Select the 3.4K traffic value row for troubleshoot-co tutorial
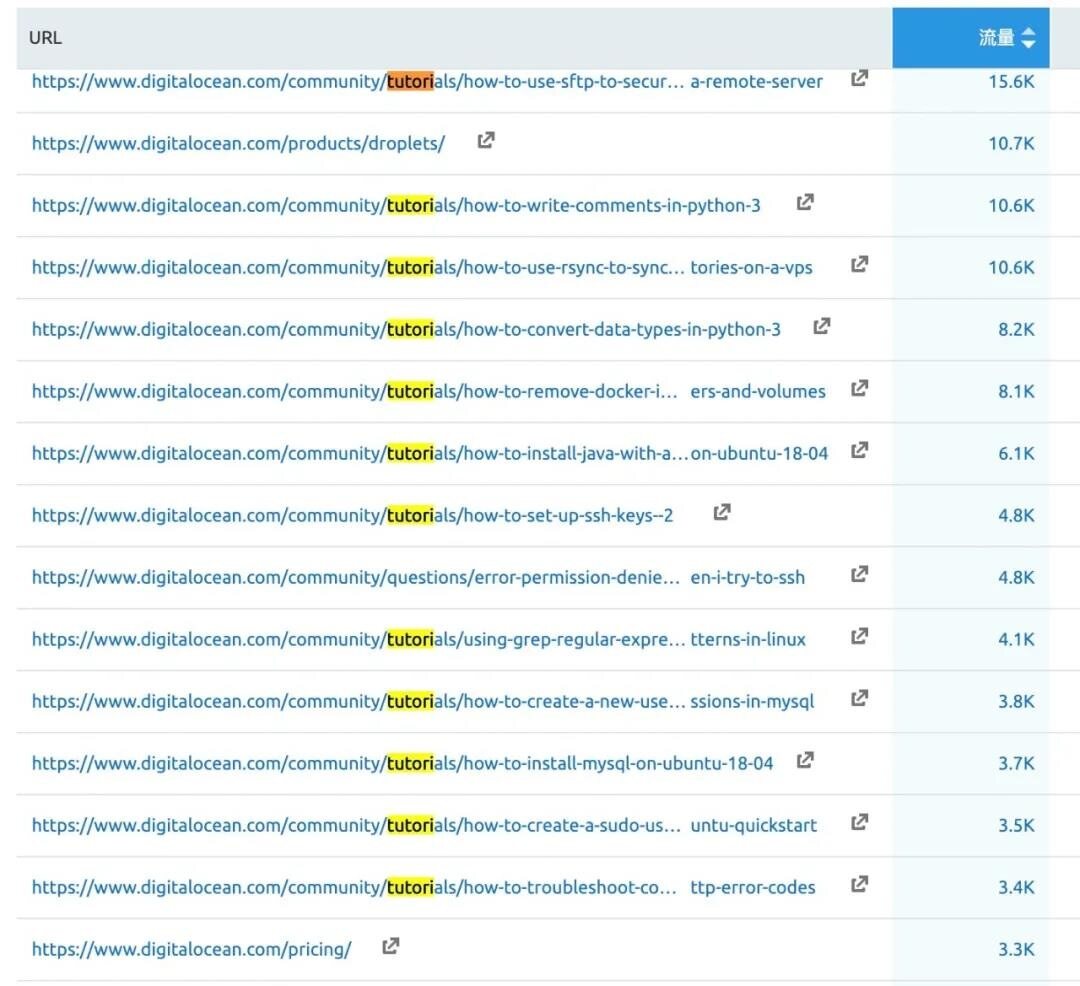1080x986 pixels. 1016,886
